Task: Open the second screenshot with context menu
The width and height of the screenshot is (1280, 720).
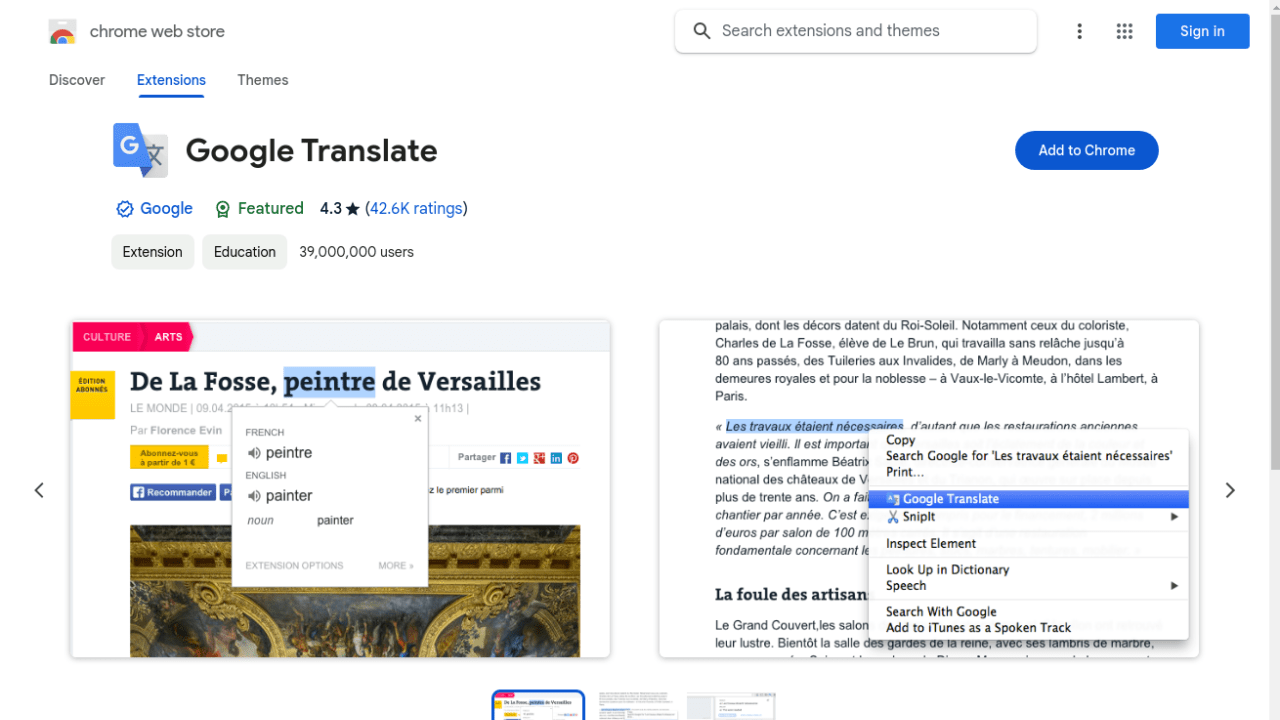Action: click(x=929, y=488)
